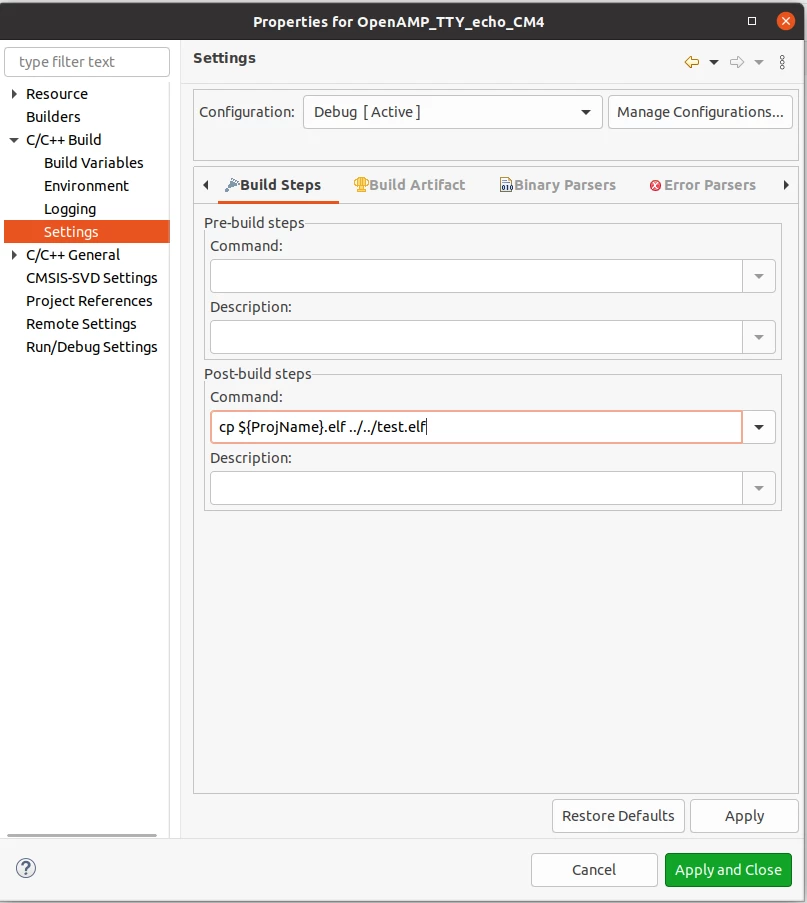
Task: Expand the C/C++ General tree node
Action: click(x=14, y=255)
